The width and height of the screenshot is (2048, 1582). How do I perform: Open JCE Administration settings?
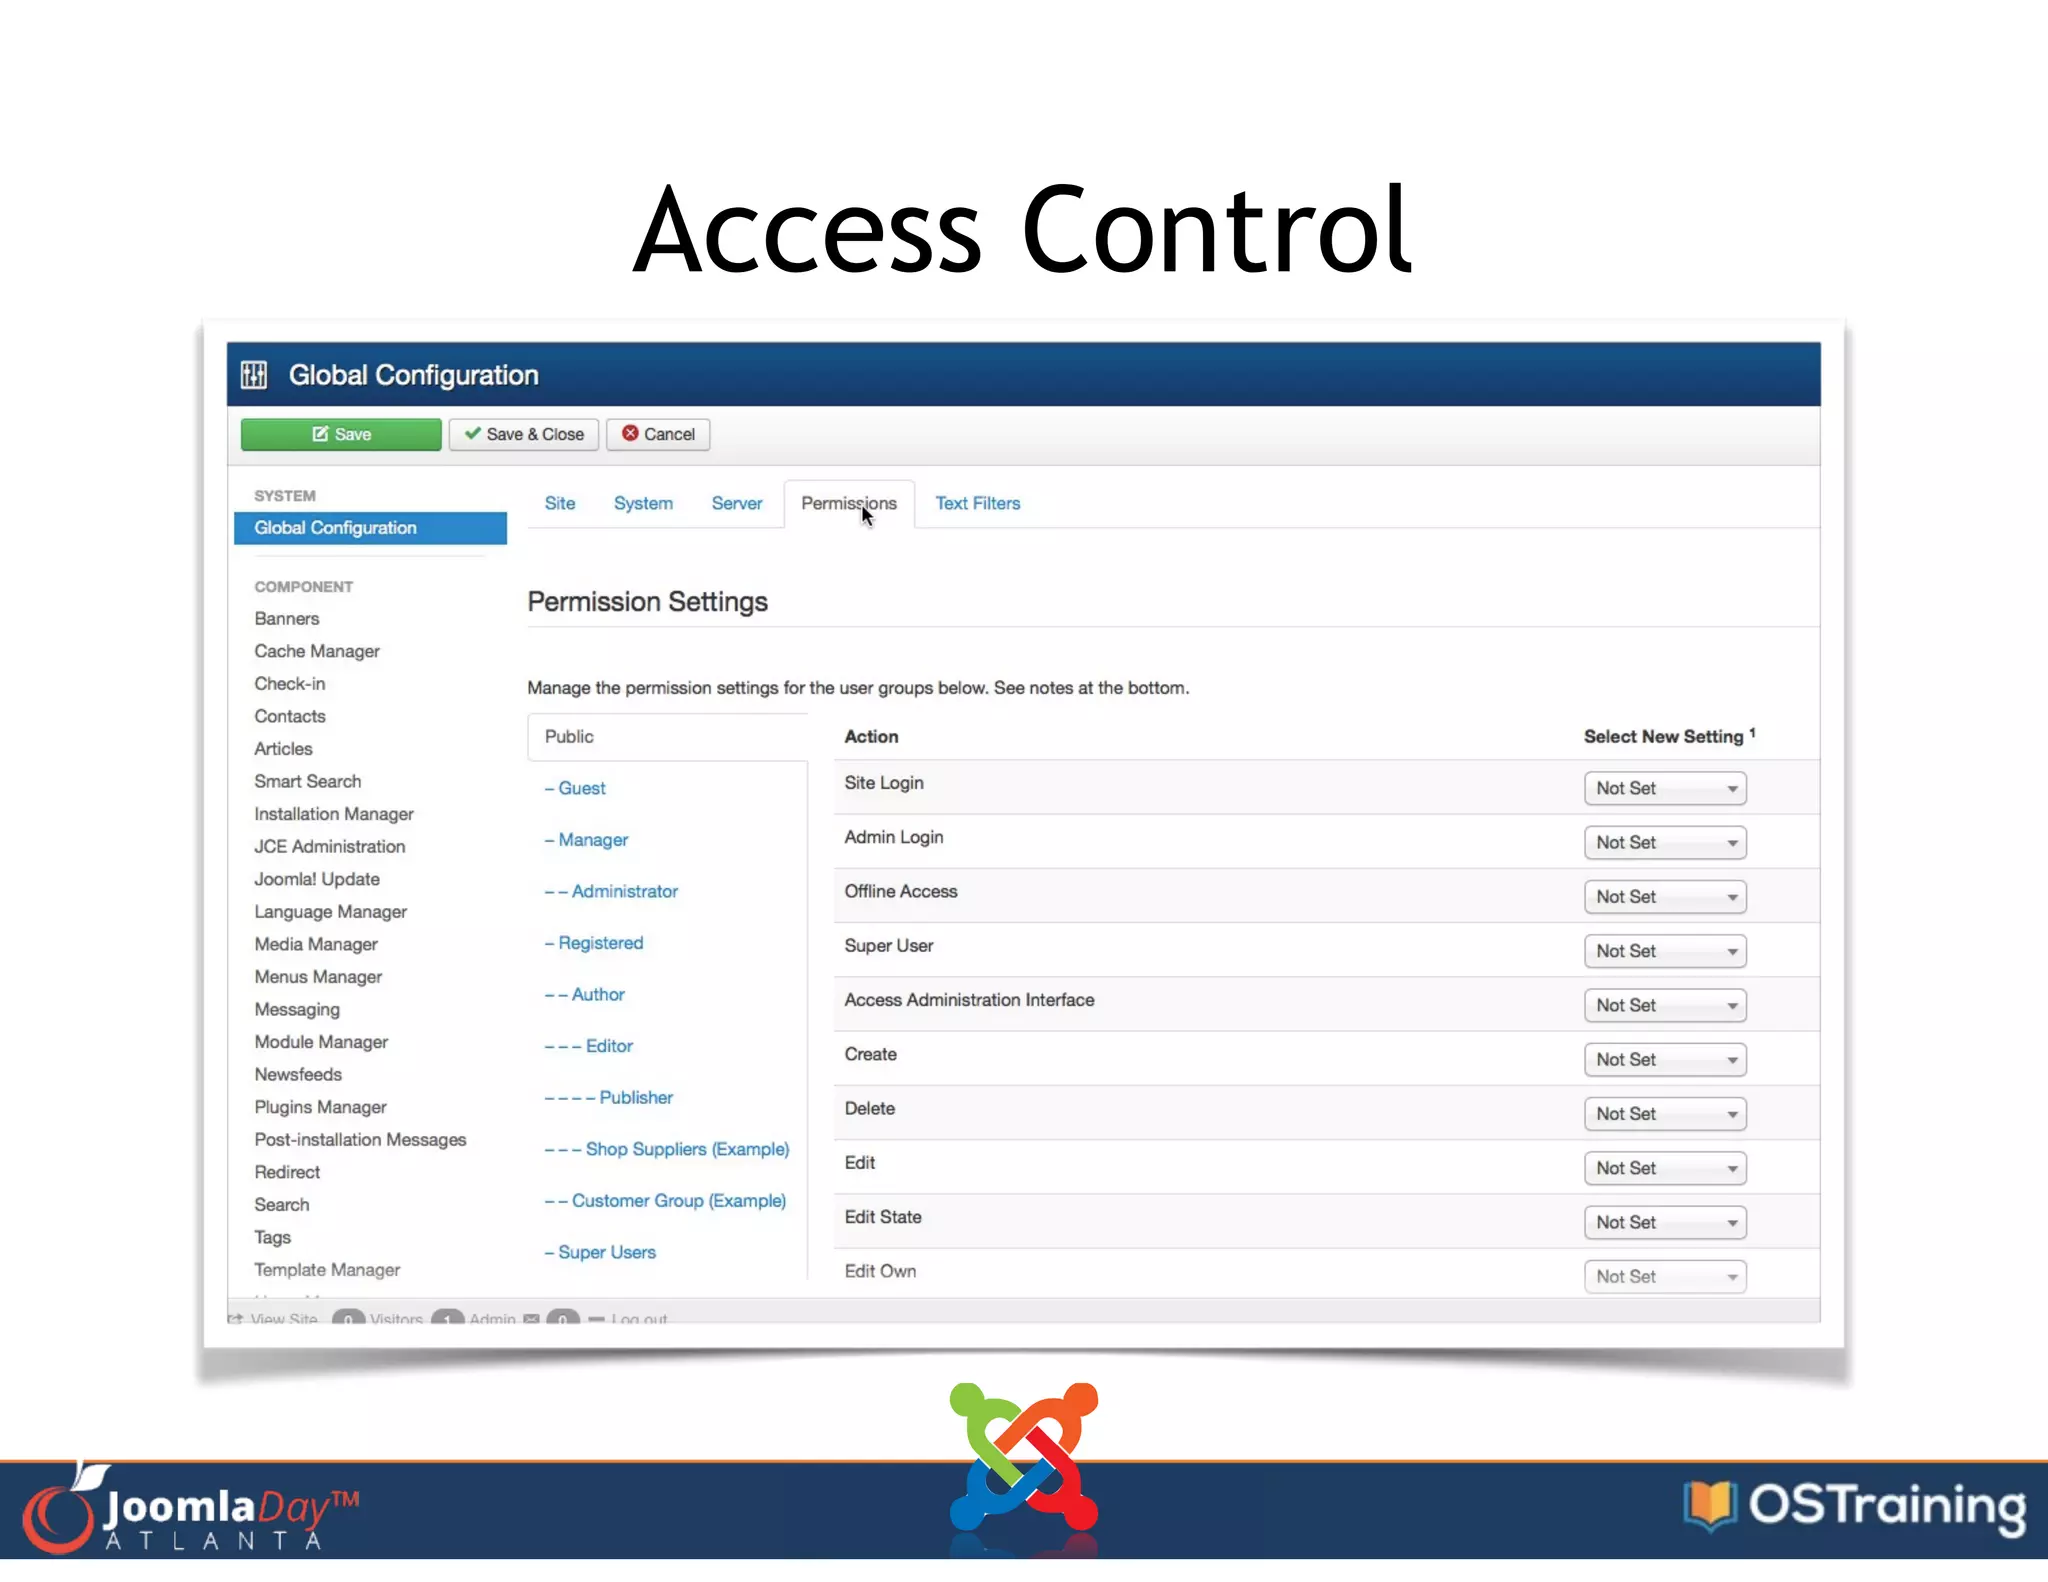[330, 846]
